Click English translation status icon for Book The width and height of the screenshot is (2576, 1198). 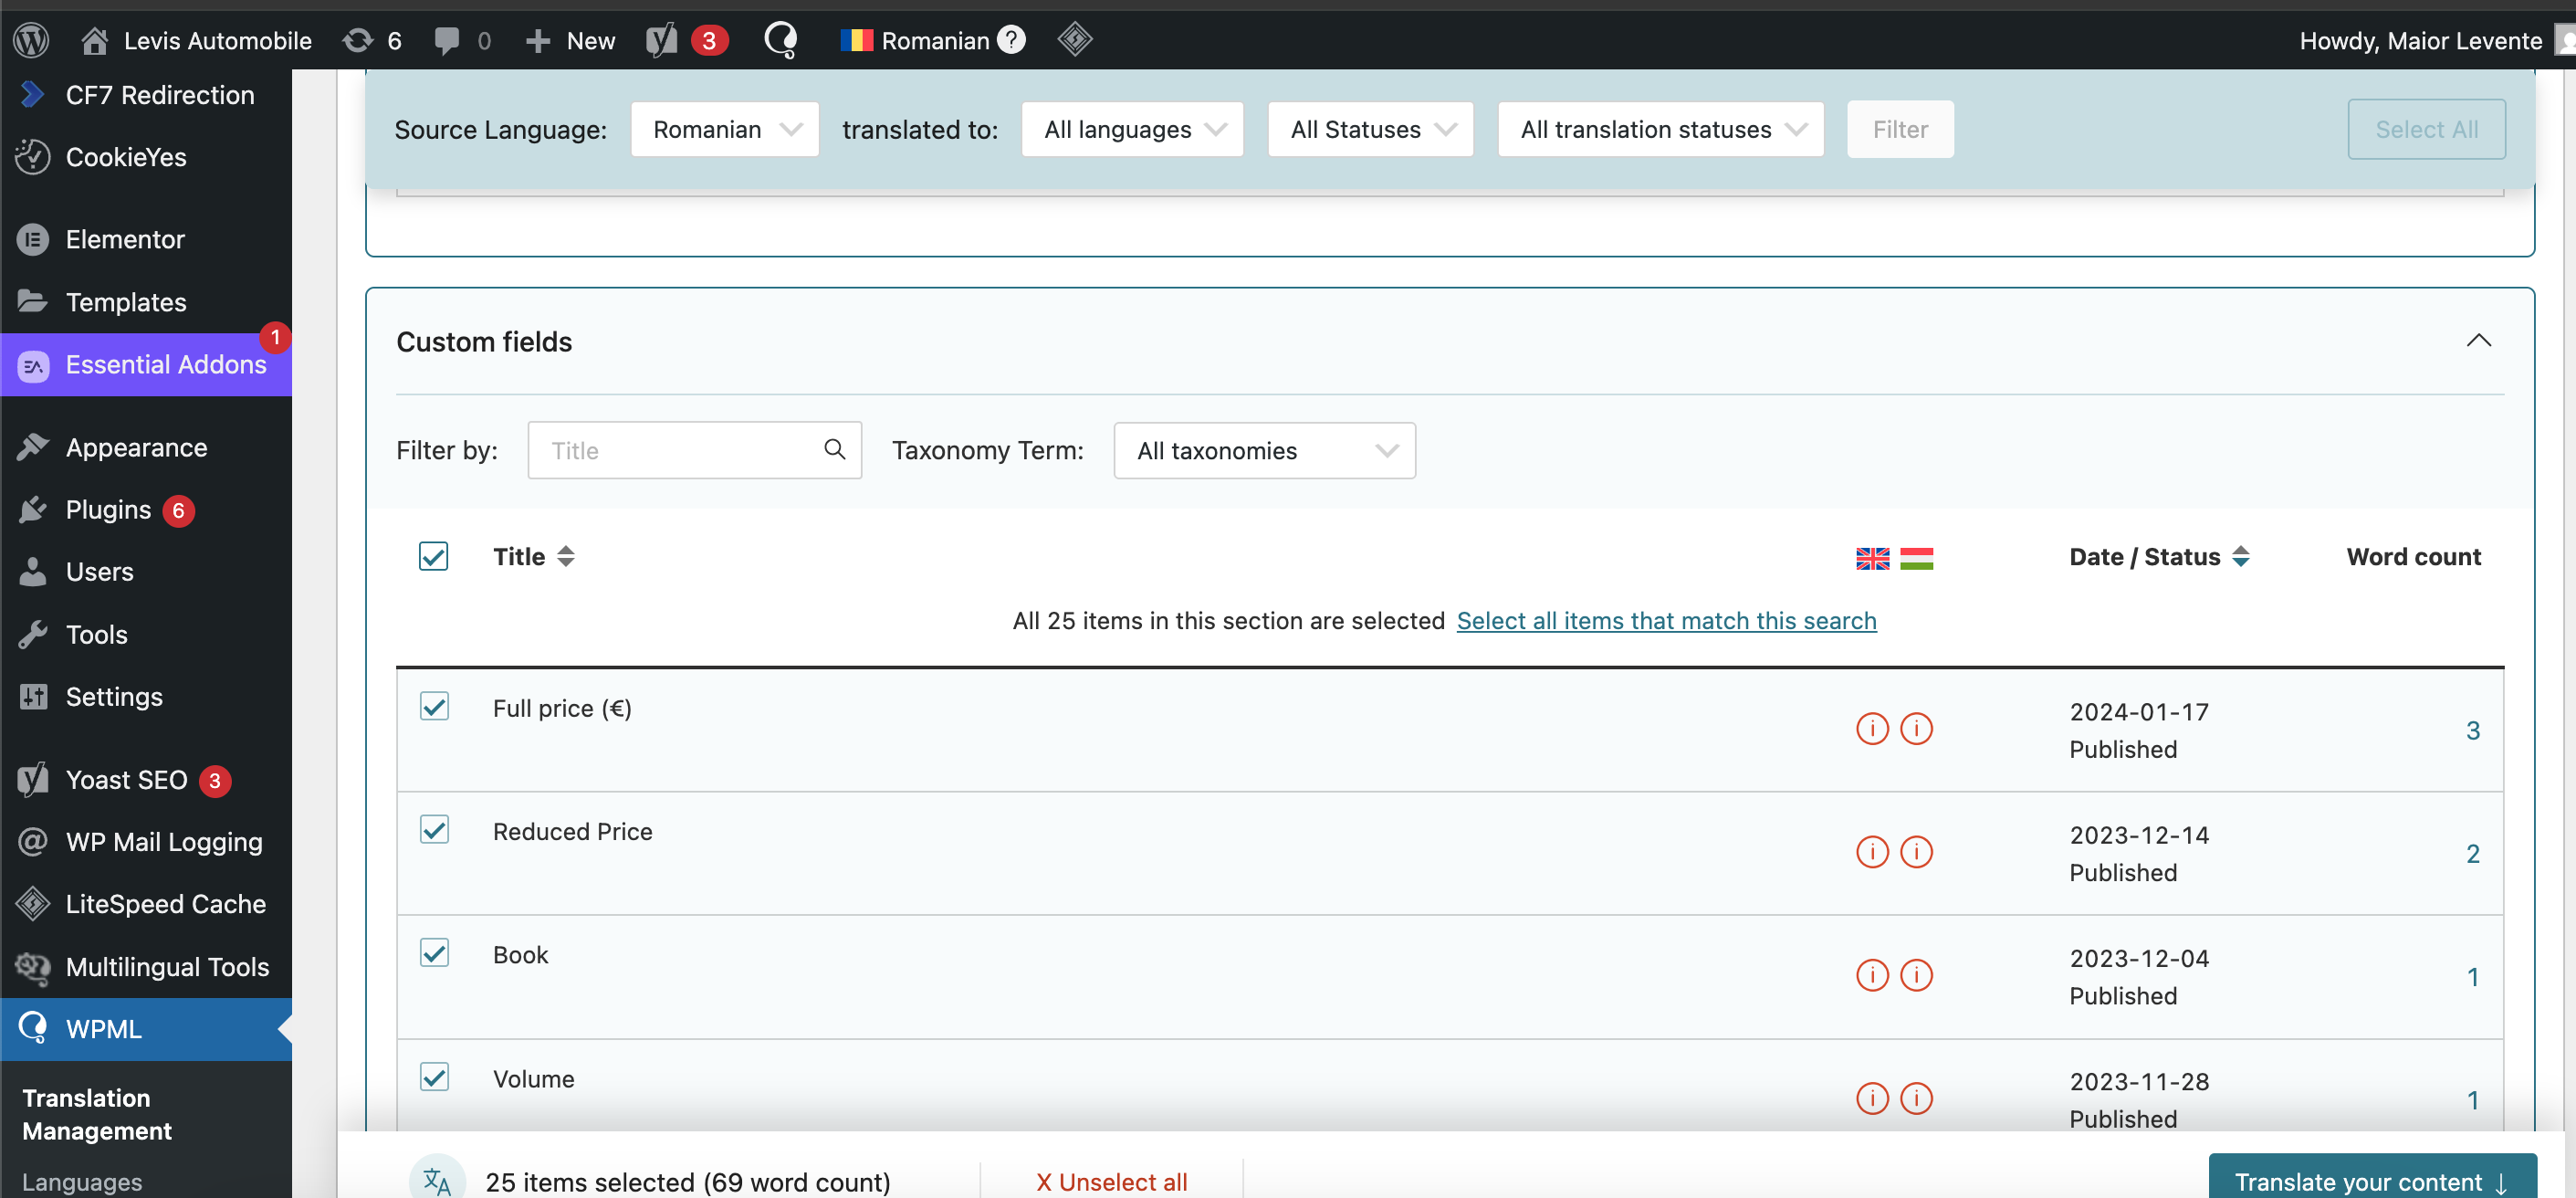[1871, 975]
